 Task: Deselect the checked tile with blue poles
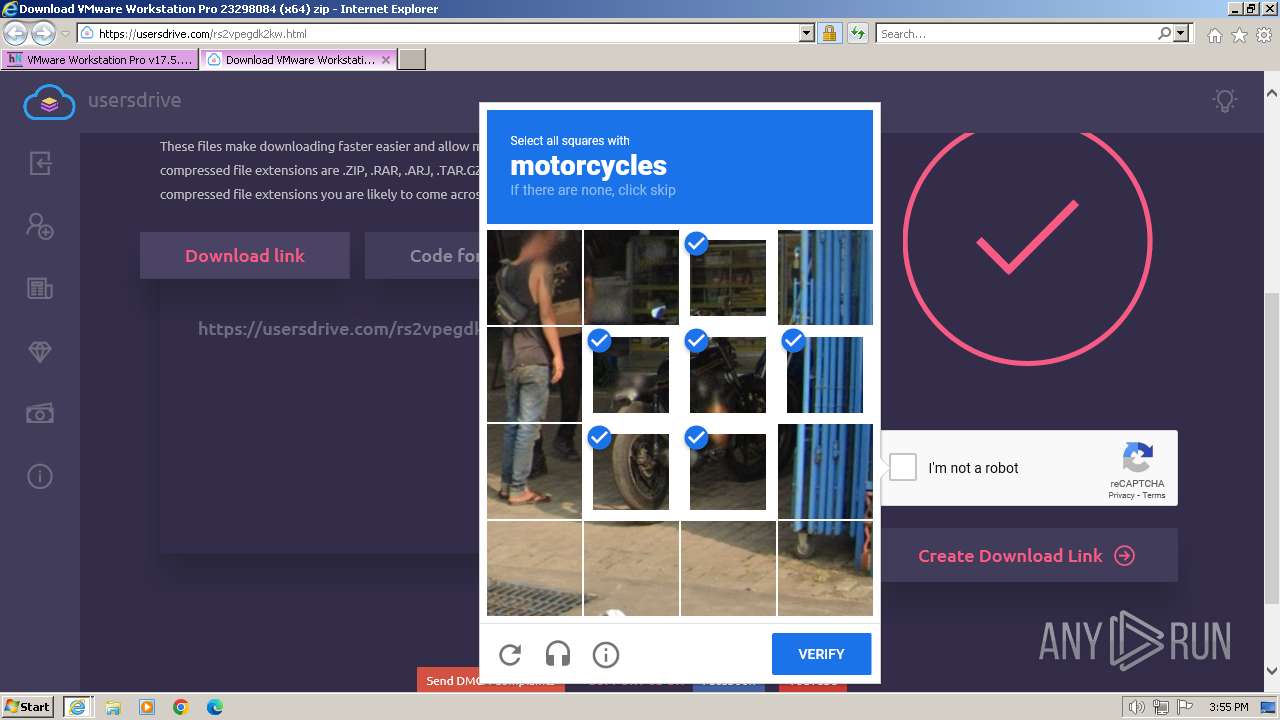click(825, 374)
